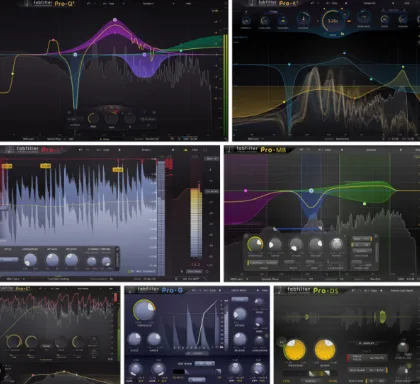Select the blue band node in Pro-MB
Image resolution: width=420 pixels, height=384 pixels.
311,191
